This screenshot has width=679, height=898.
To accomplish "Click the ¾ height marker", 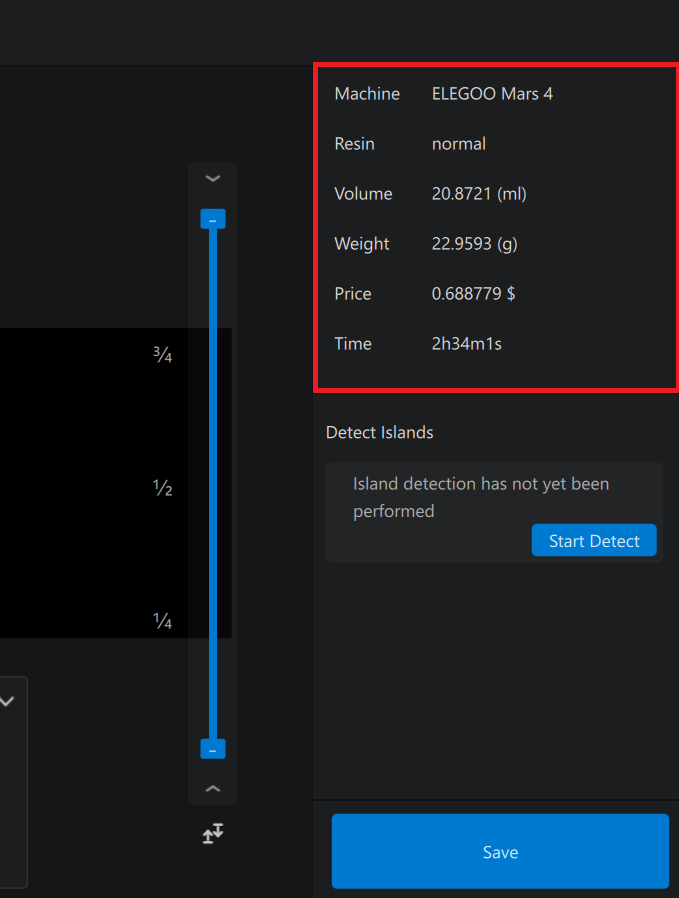I will coord(163,354).
